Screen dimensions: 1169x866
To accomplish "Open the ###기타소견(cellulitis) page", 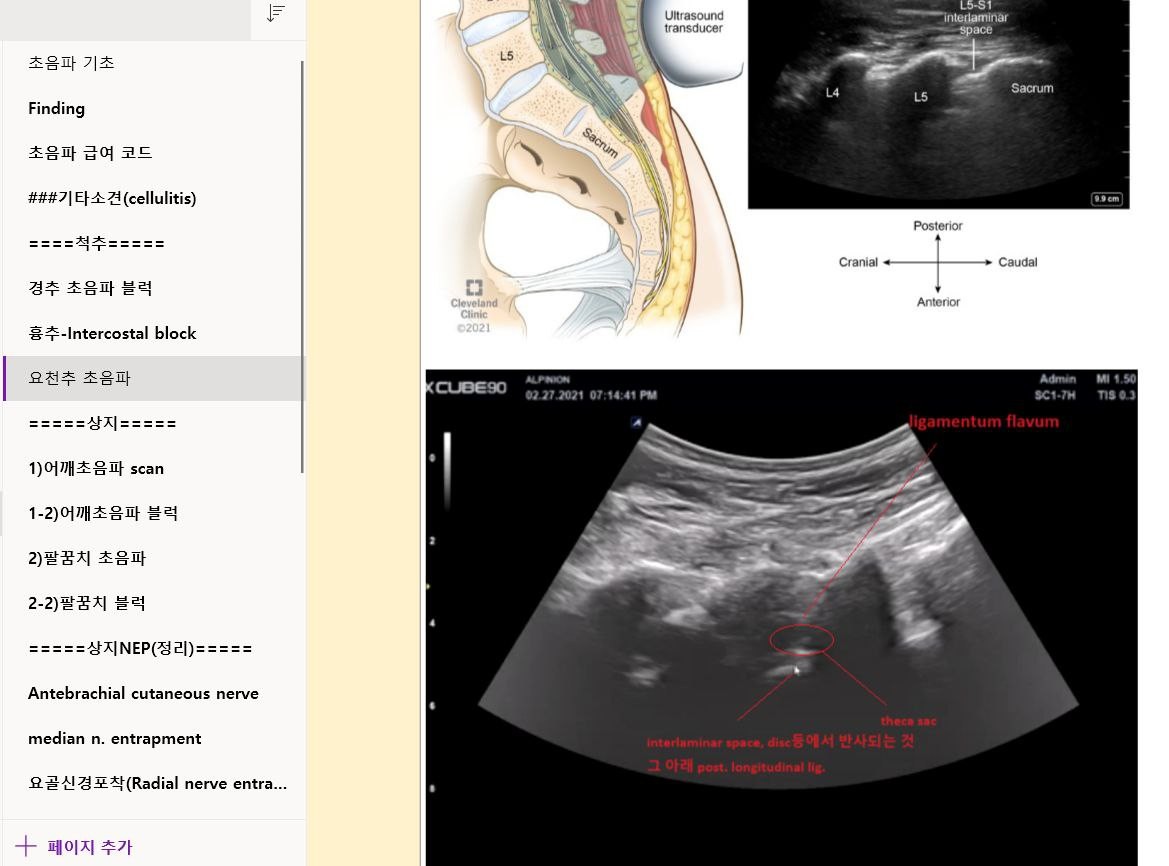I will [112, 198].
